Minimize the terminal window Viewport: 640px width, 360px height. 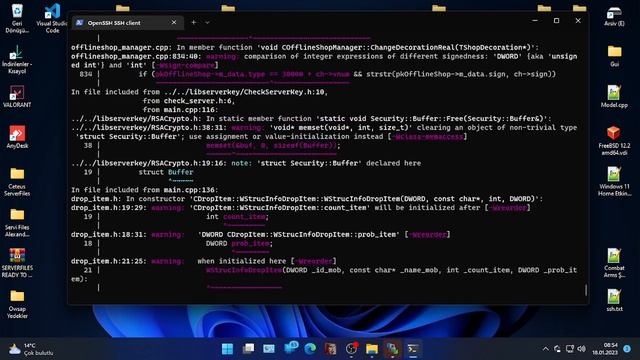(x=535, y=20)
